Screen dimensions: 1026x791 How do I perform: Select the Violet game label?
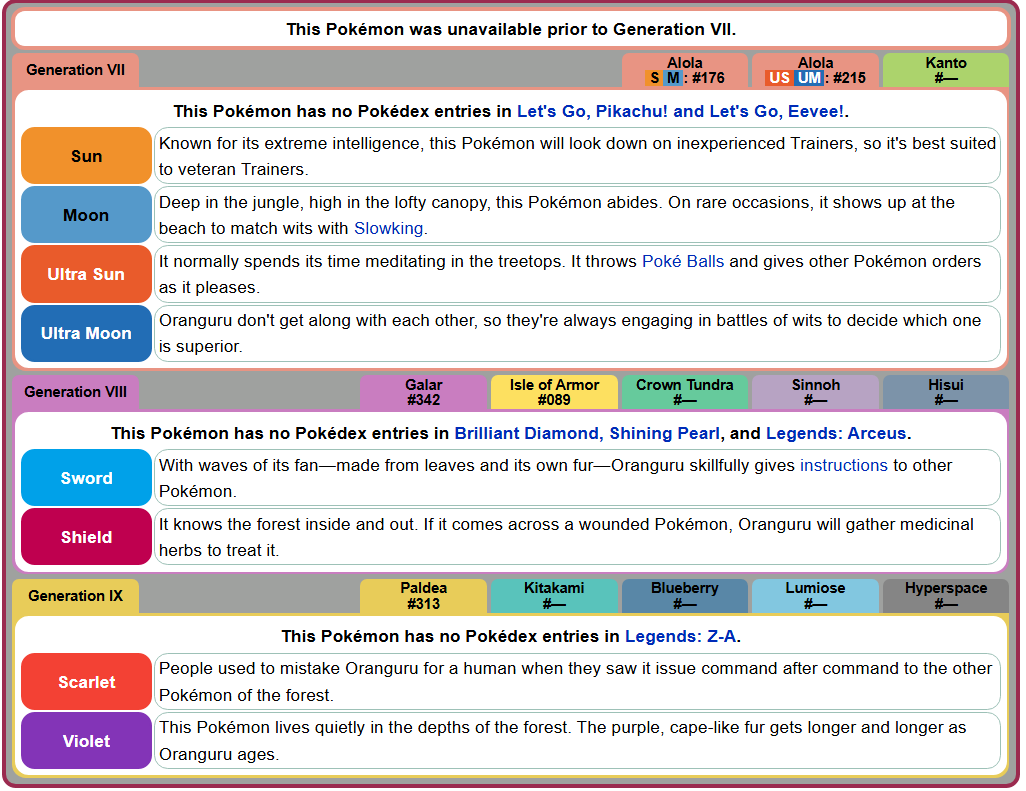(x=86, y=741)
